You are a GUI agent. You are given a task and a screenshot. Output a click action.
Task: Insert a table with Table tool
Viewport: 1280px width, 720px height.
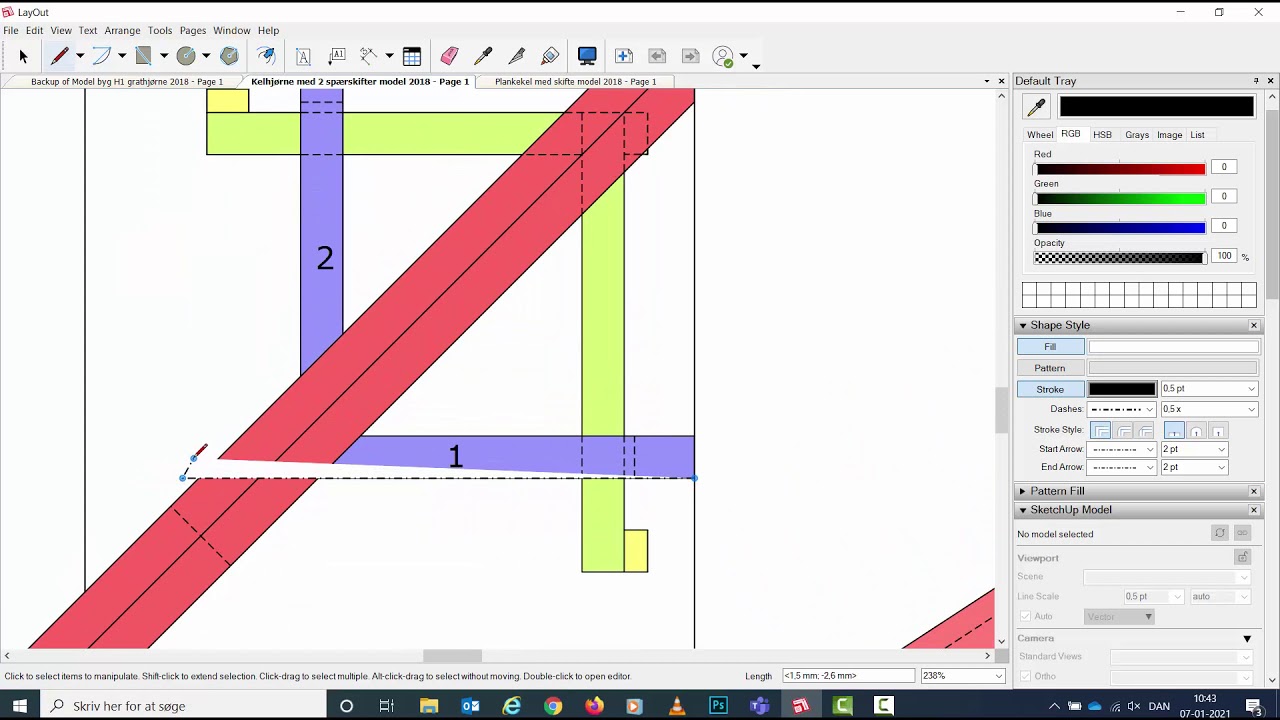412,57
